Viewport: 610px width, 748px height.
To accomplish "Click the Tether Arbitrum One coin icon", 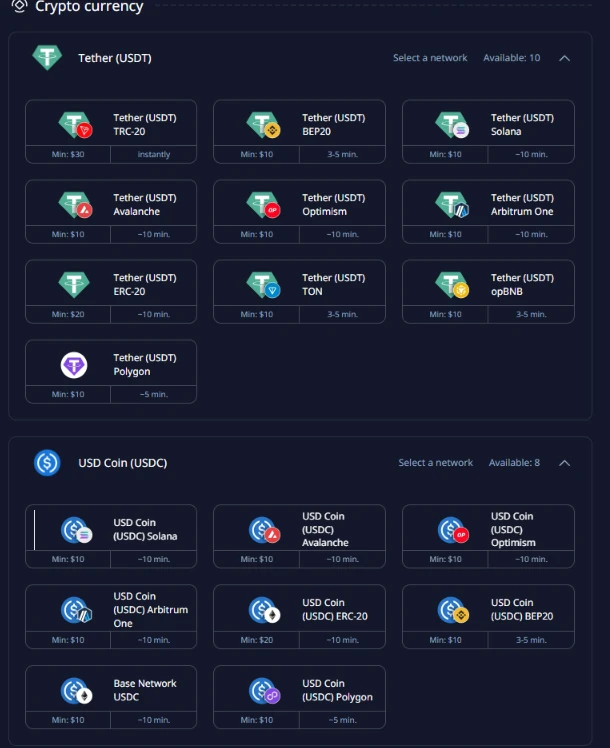I will pyautogui.click(x=452, y=205).
